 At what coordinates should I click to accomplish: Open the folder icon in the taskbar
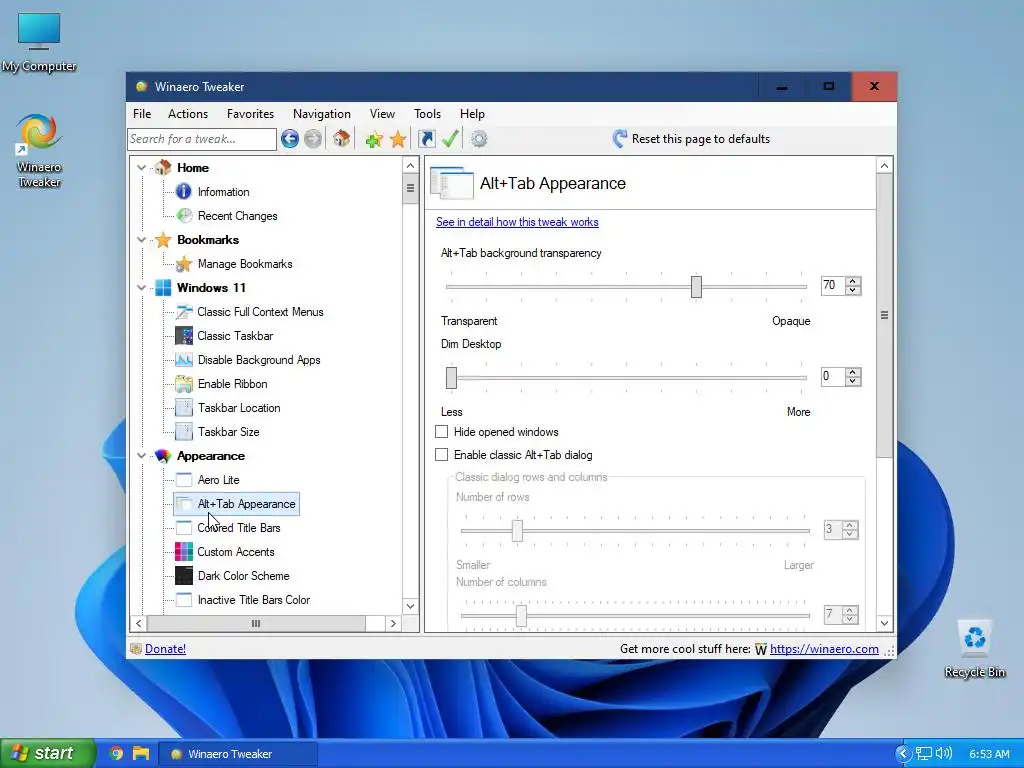point(141,753)
